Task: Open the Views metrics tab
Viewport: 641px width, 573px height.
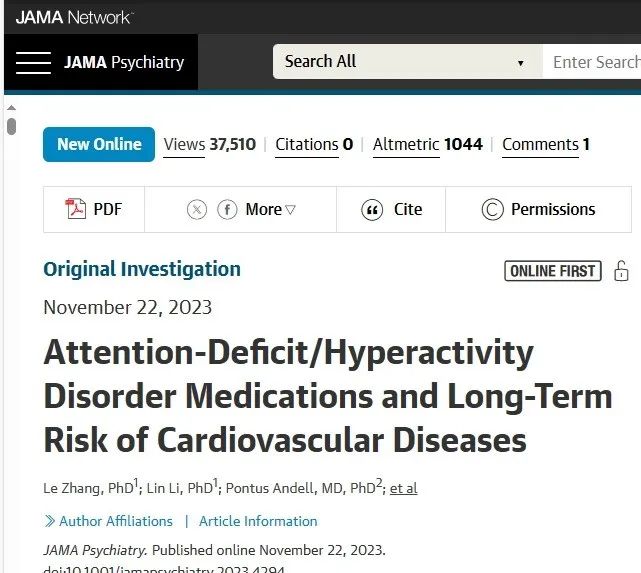Action: [210, 145]
